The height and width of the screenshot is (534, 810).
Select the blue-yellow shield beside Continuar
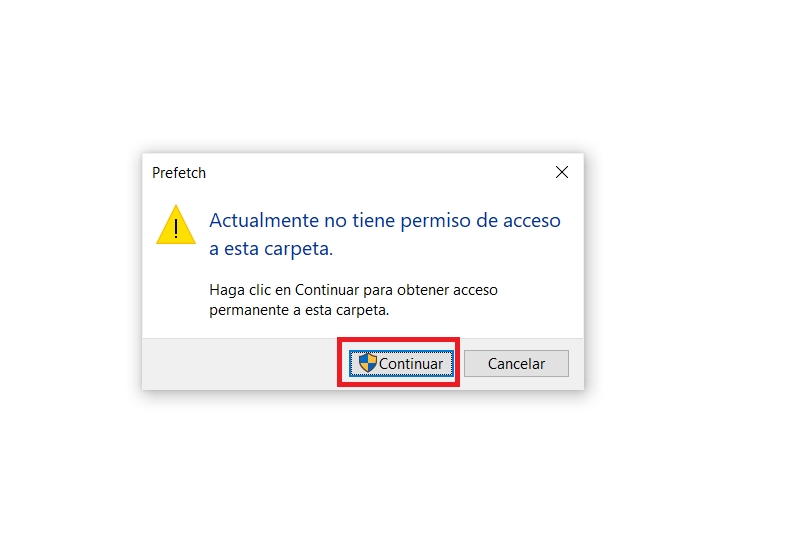(x=368, y=363)
